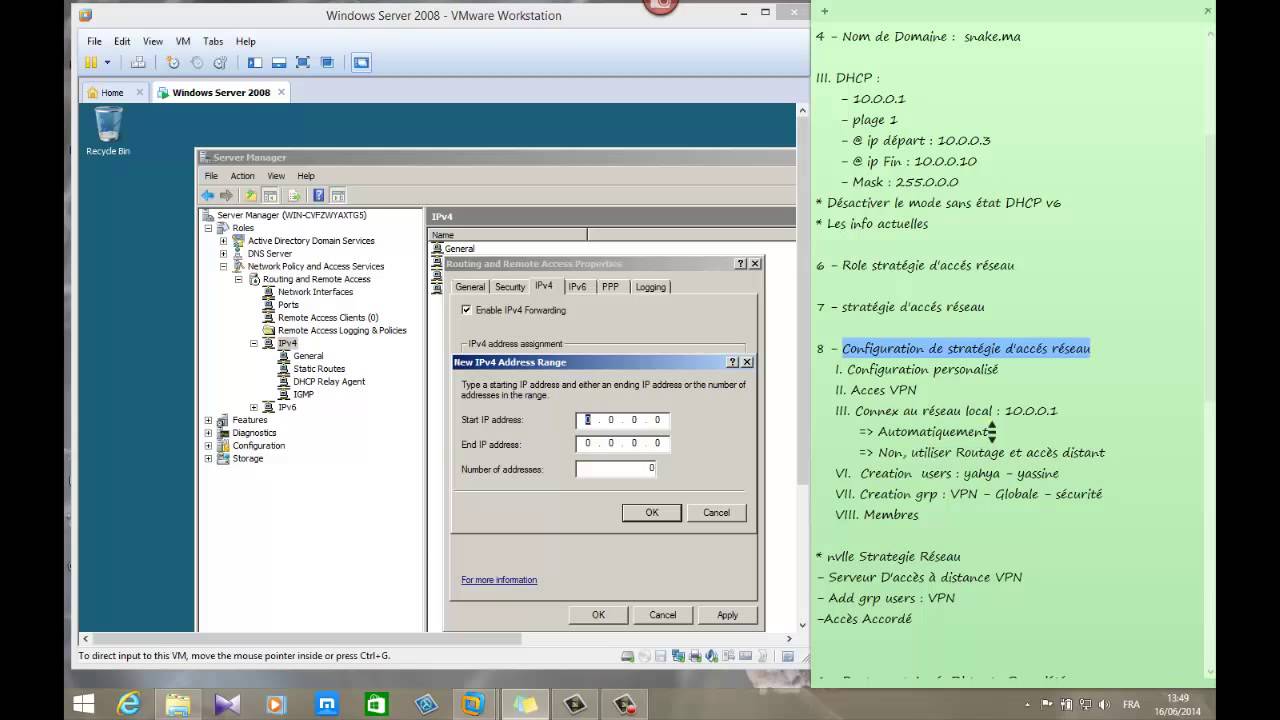Open Internet Explorer from the taskbar

[x=129, y=704]
